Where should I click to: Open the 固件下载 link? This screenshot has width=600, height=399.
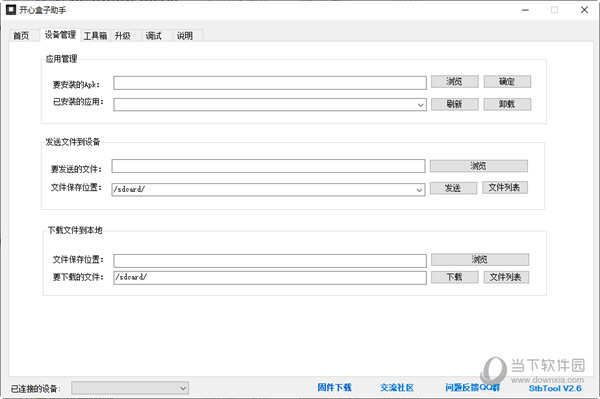pyautogui.click(x=334, y=388)
